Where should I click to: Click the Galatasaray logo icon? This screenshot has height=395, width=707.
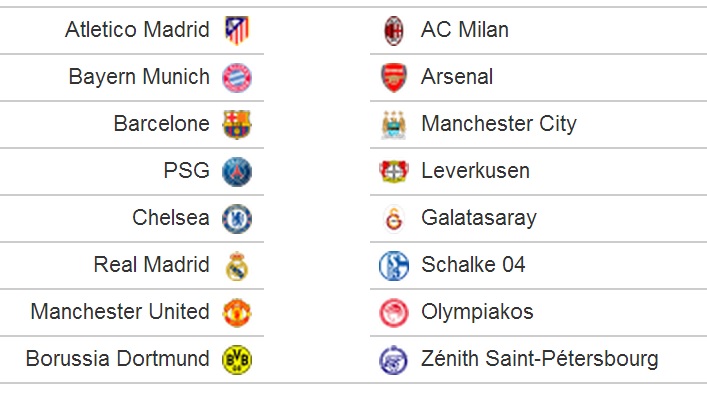394,219
